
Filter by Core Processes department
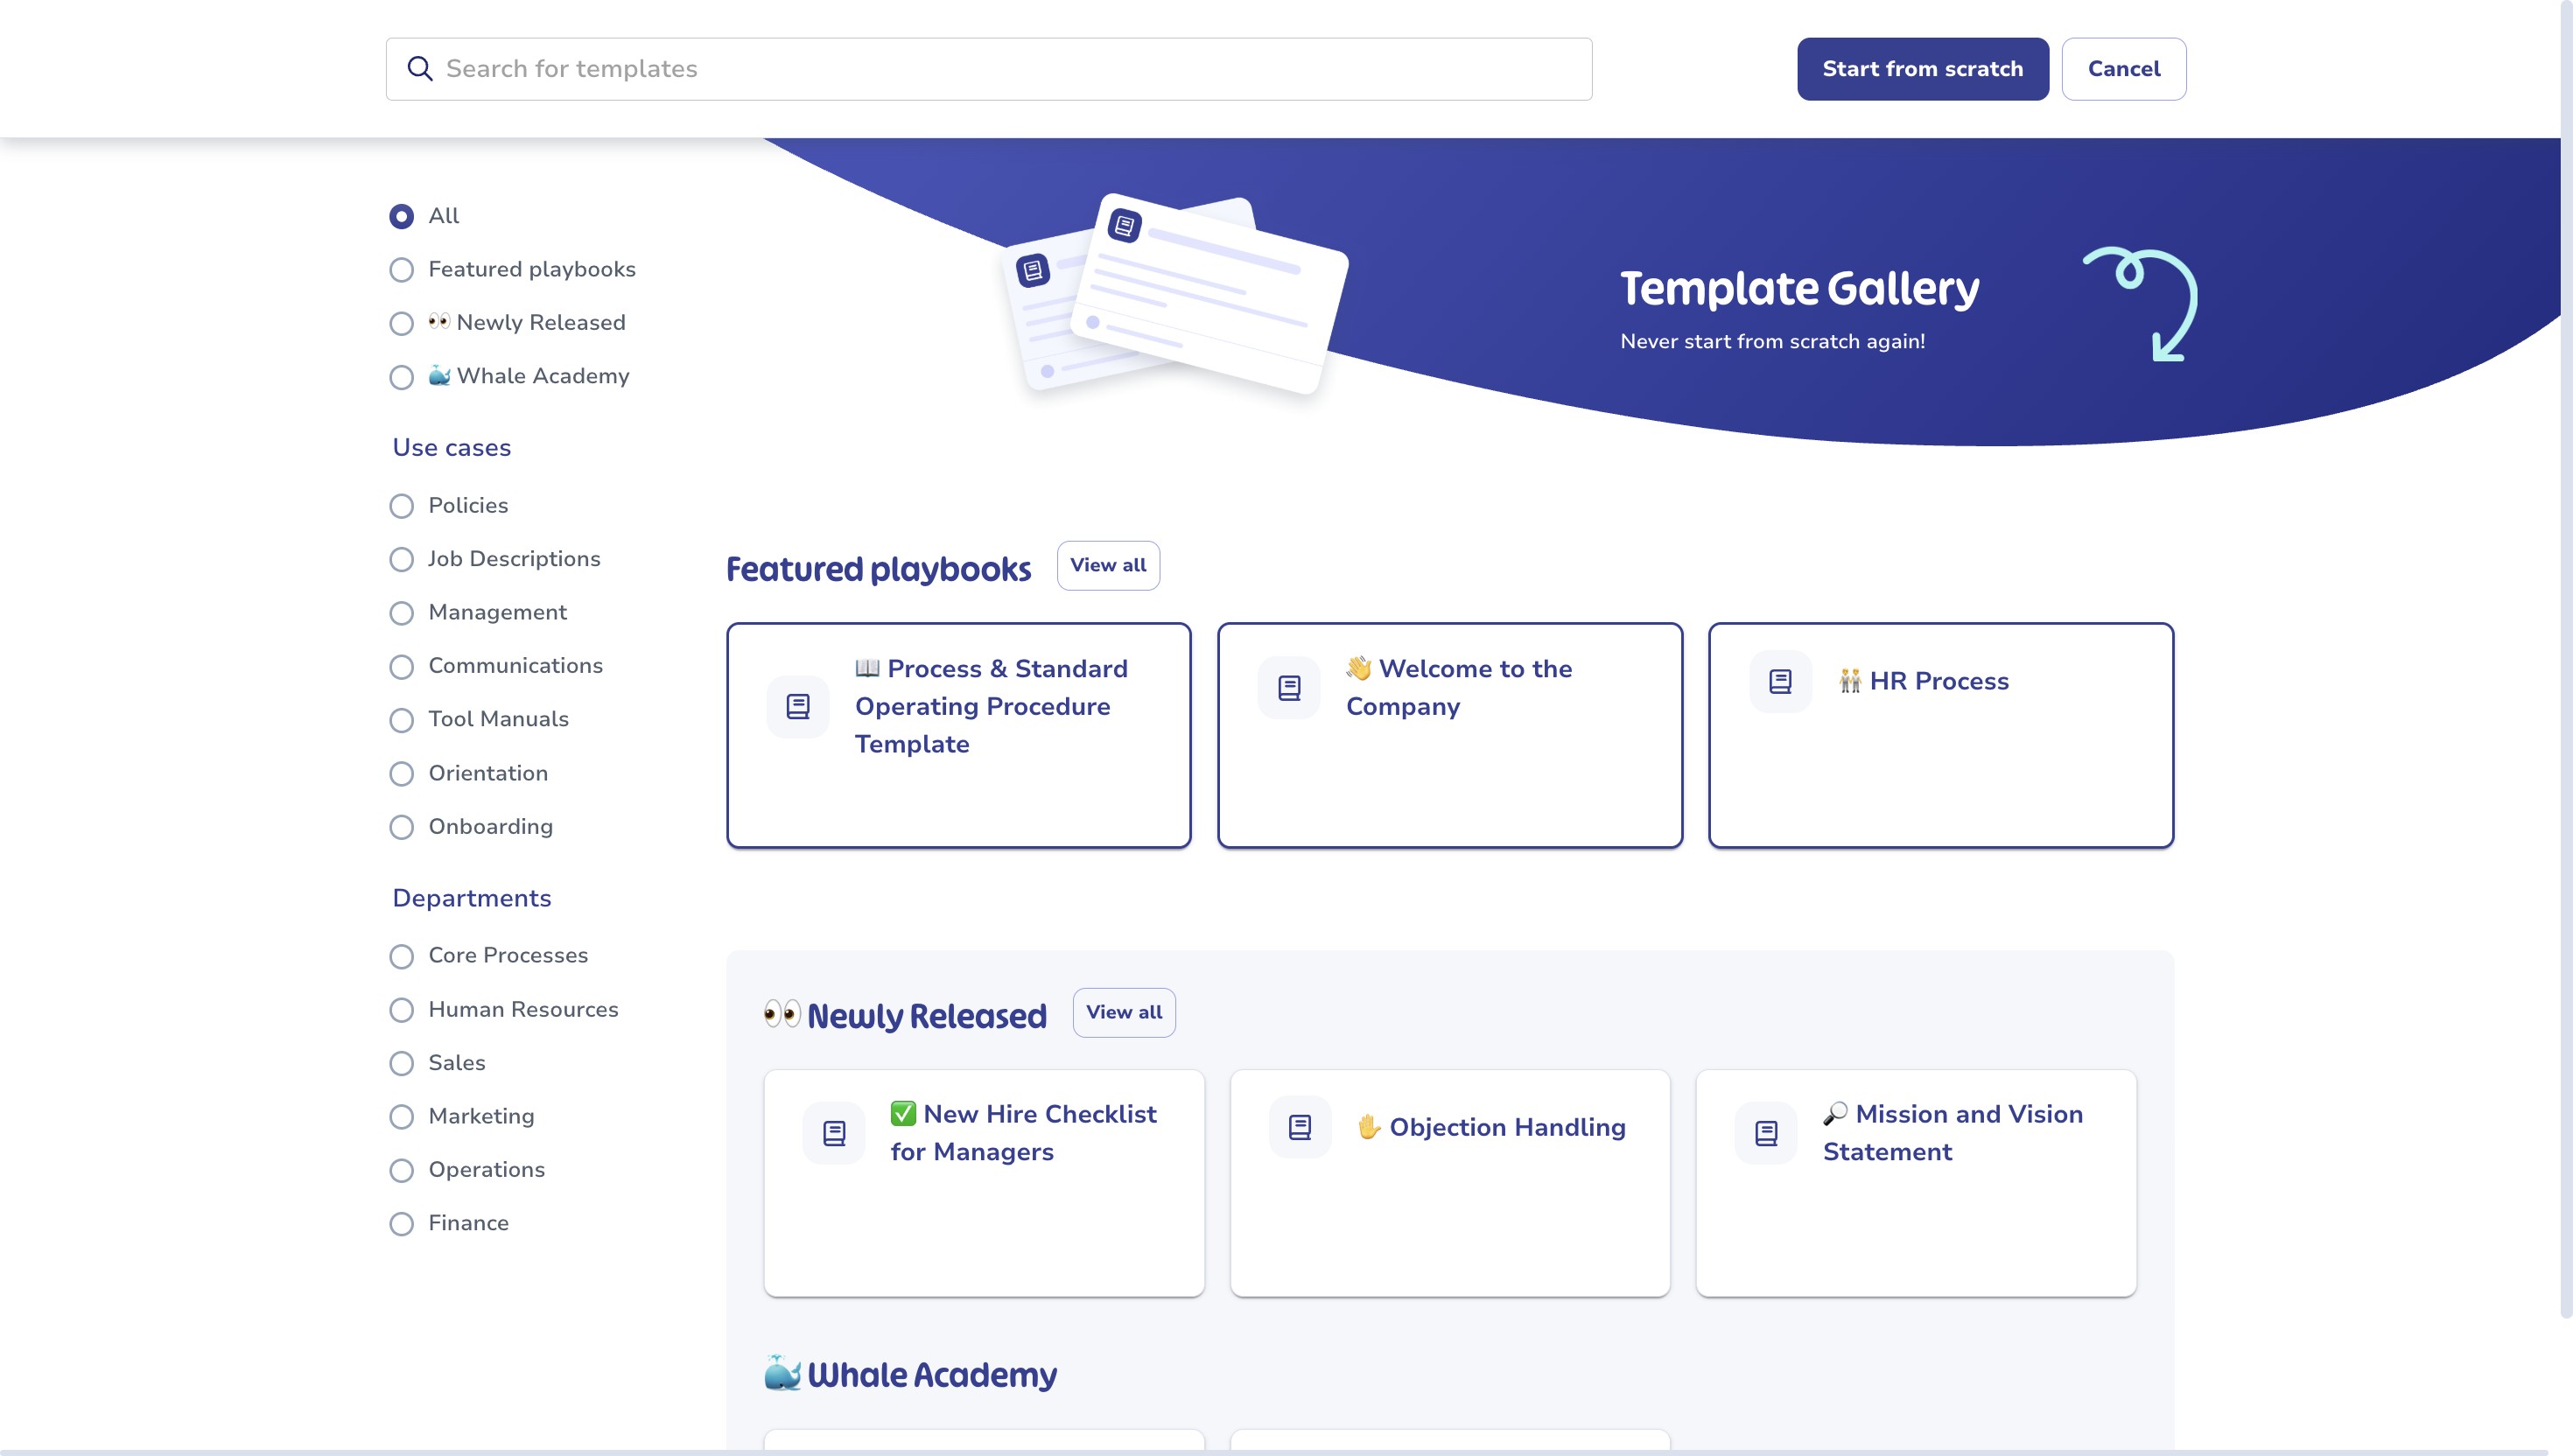pyautogui.click(x=401, y=956)
